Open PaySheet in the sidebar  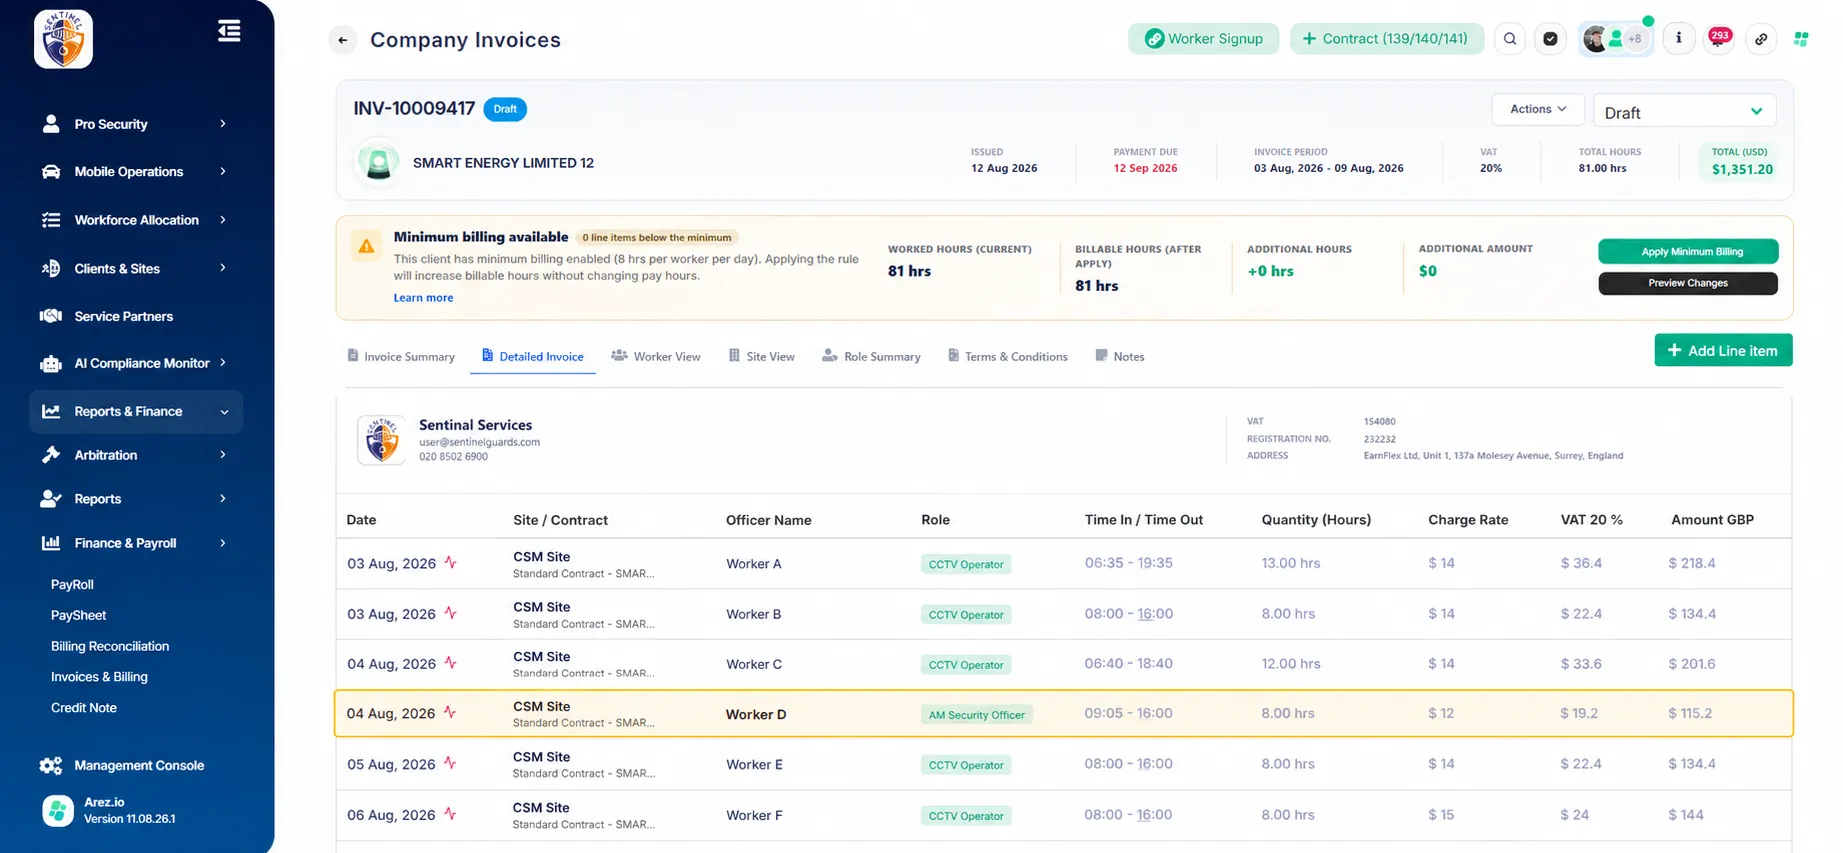(78, 615)
